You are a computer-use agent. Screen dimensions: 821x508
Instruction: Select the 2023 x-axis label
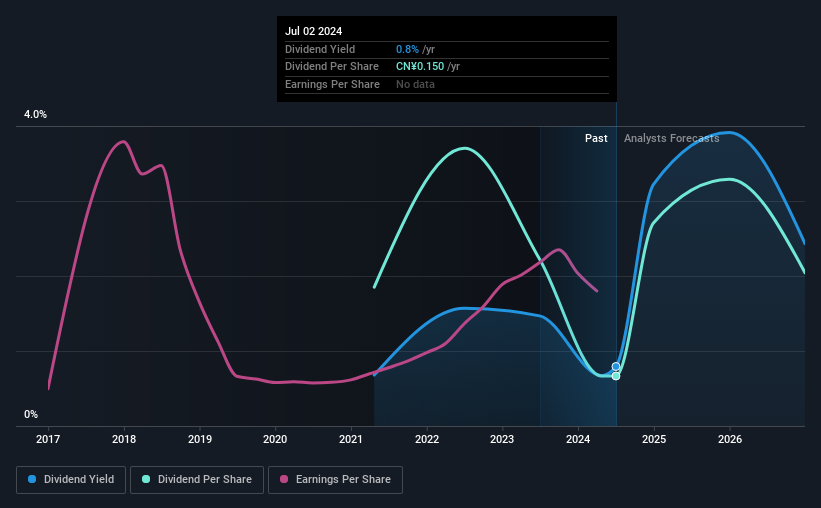[x=502, y=439]
